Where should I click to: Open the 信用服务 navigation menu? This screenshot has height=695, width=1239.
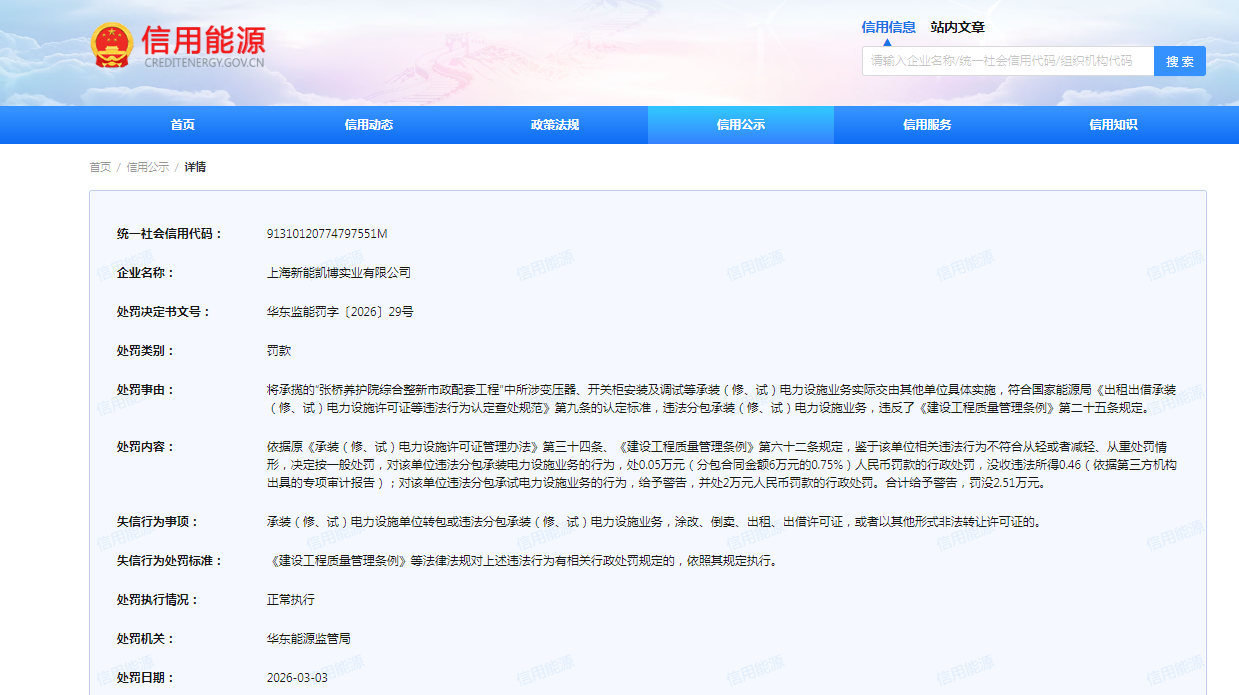click(x=927, y=125)
